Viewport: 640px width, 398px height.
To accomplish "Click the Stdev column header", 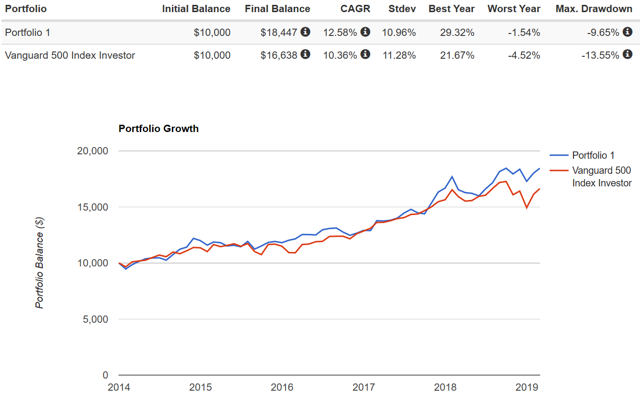I will 402,9.
